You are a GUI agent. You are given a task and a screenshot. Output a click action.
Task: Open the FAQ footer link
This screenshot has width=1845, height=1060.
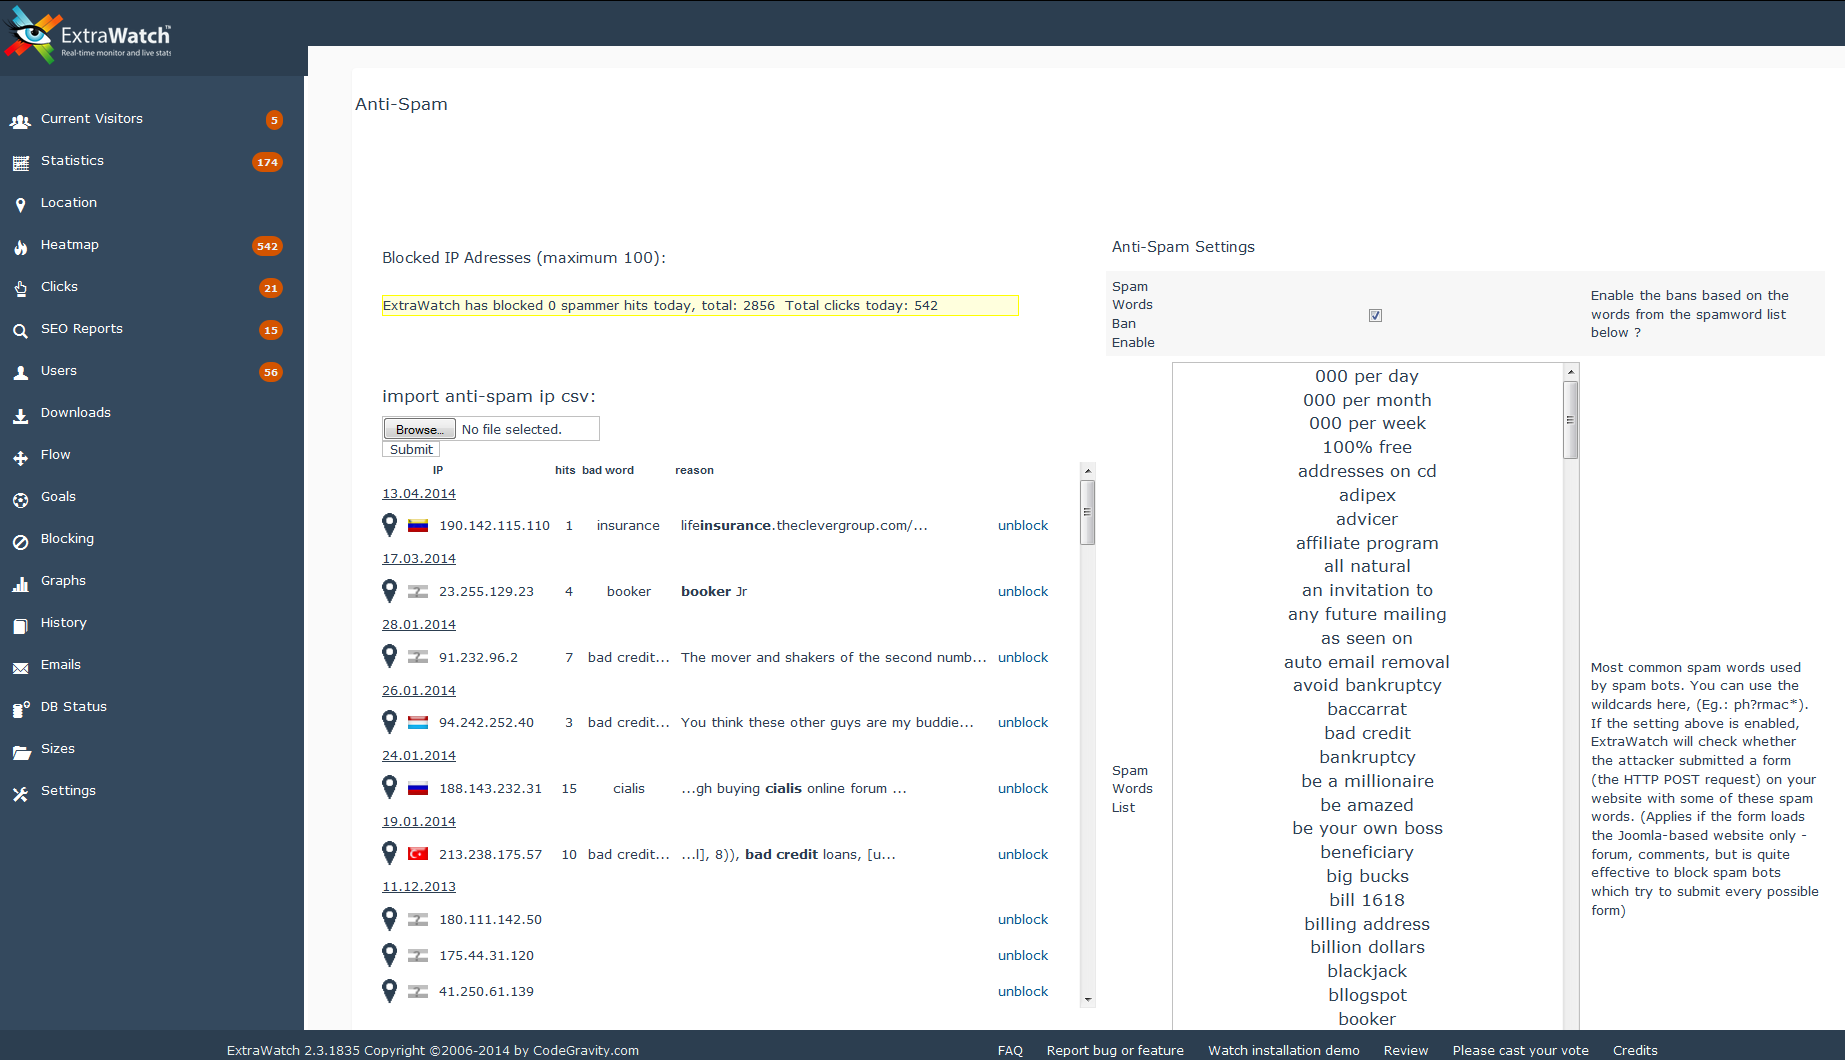(1010, 1050)
